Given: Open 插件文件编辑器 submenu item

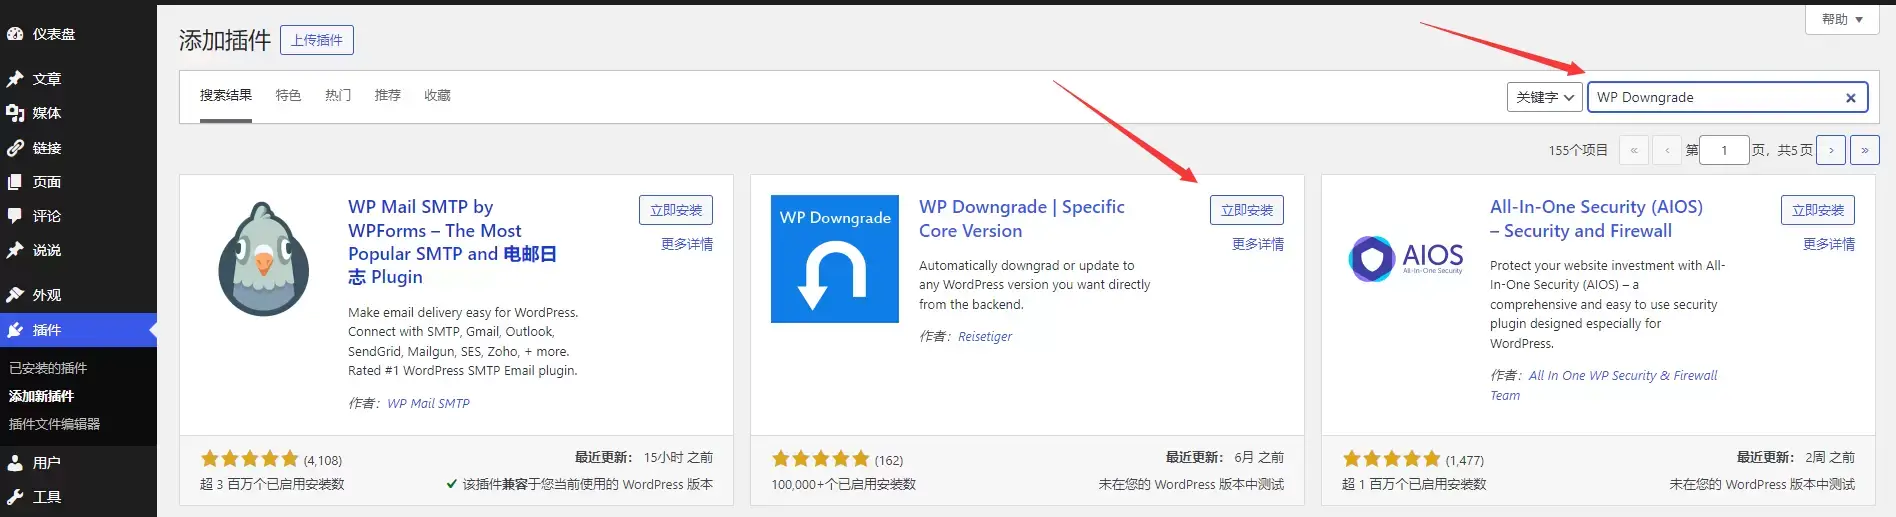Looking at the screenshot, I should coord(54,424).
